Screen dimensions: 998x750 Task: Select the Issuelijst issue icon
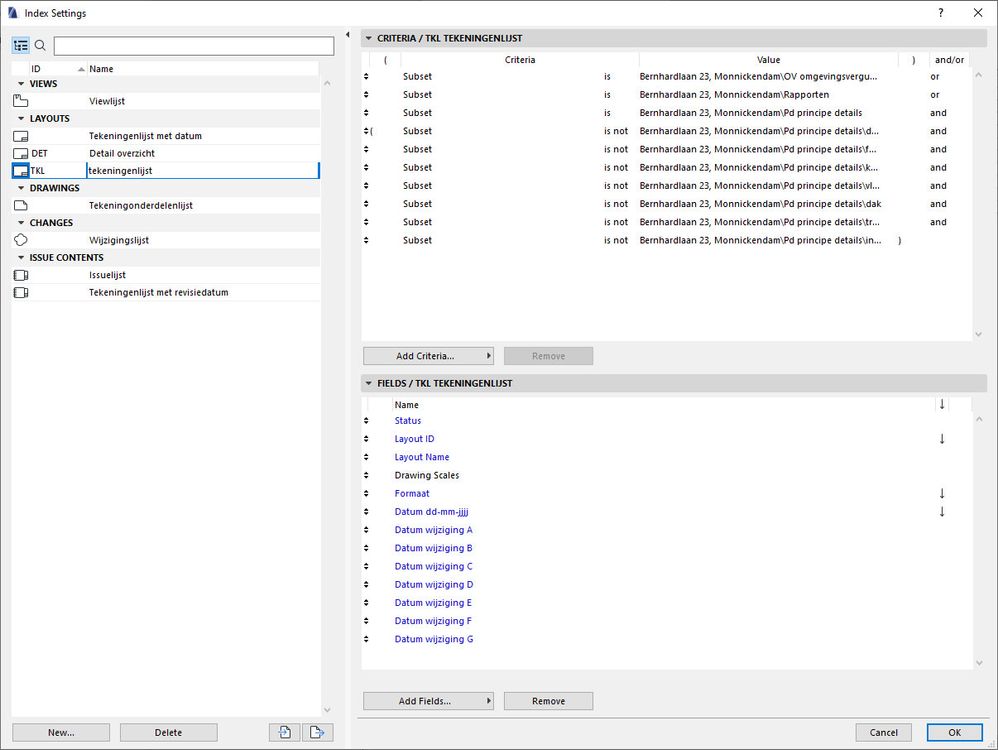20,275
